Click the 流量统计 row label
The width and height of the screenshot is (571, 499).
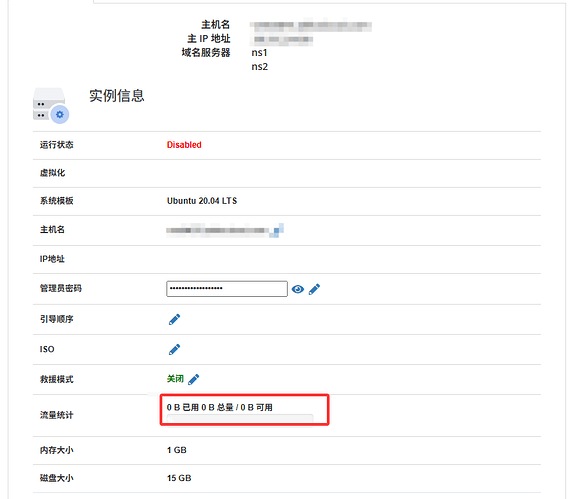tap(56, 415)
